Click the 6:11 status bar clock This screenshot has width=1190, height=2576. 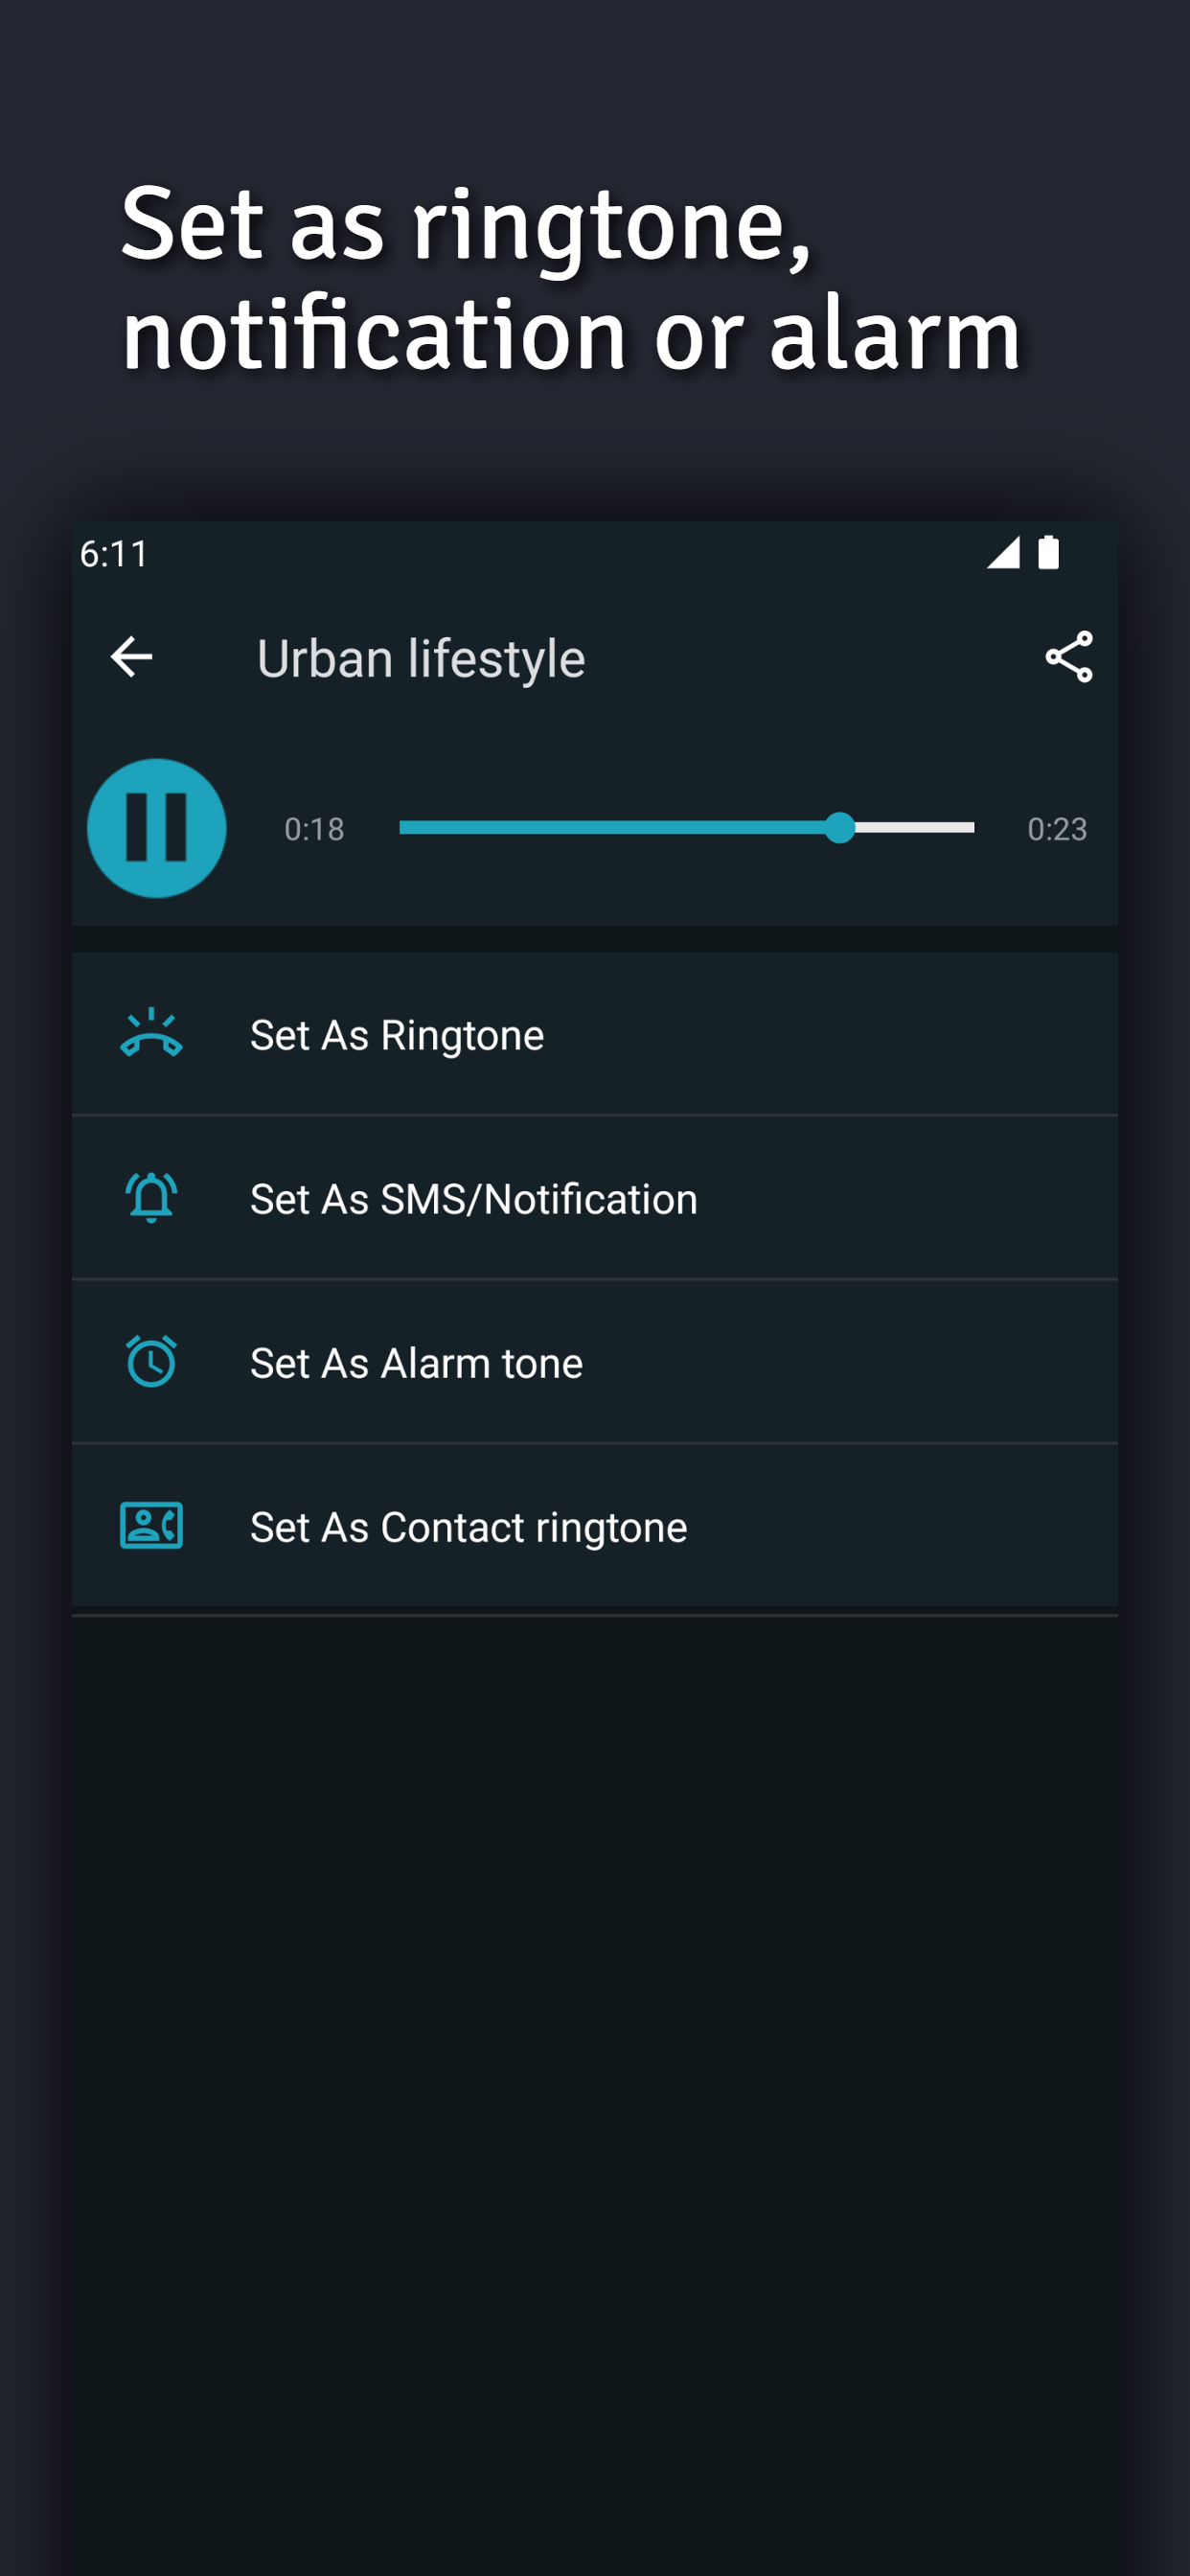114,553
